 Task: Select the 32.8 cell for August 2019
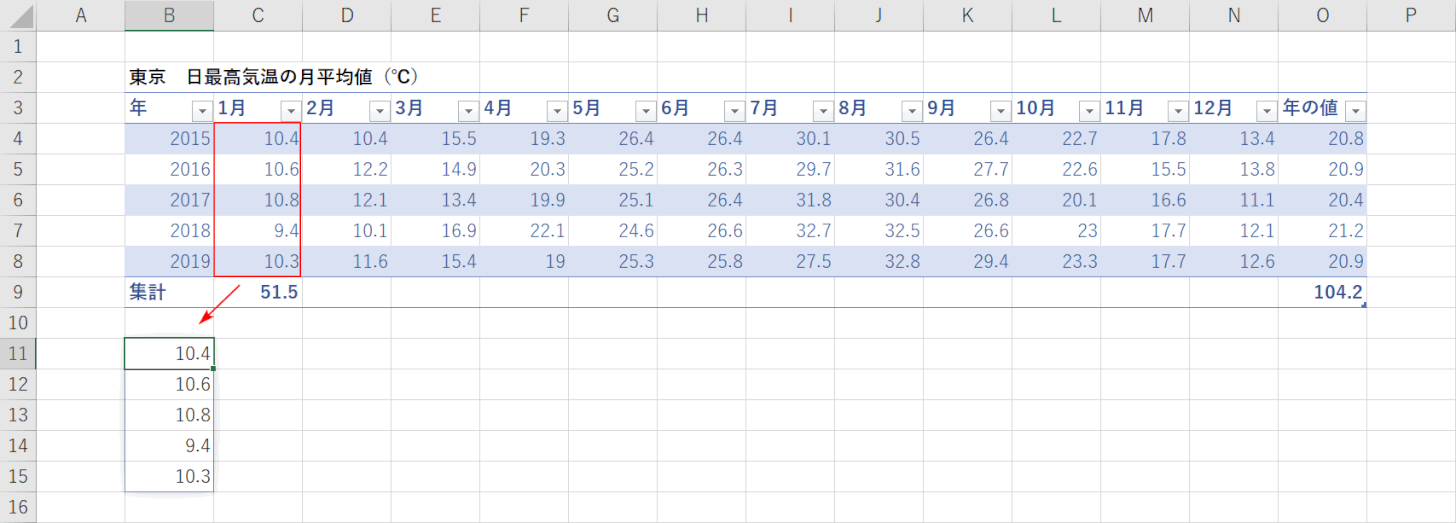click(879, 261)
